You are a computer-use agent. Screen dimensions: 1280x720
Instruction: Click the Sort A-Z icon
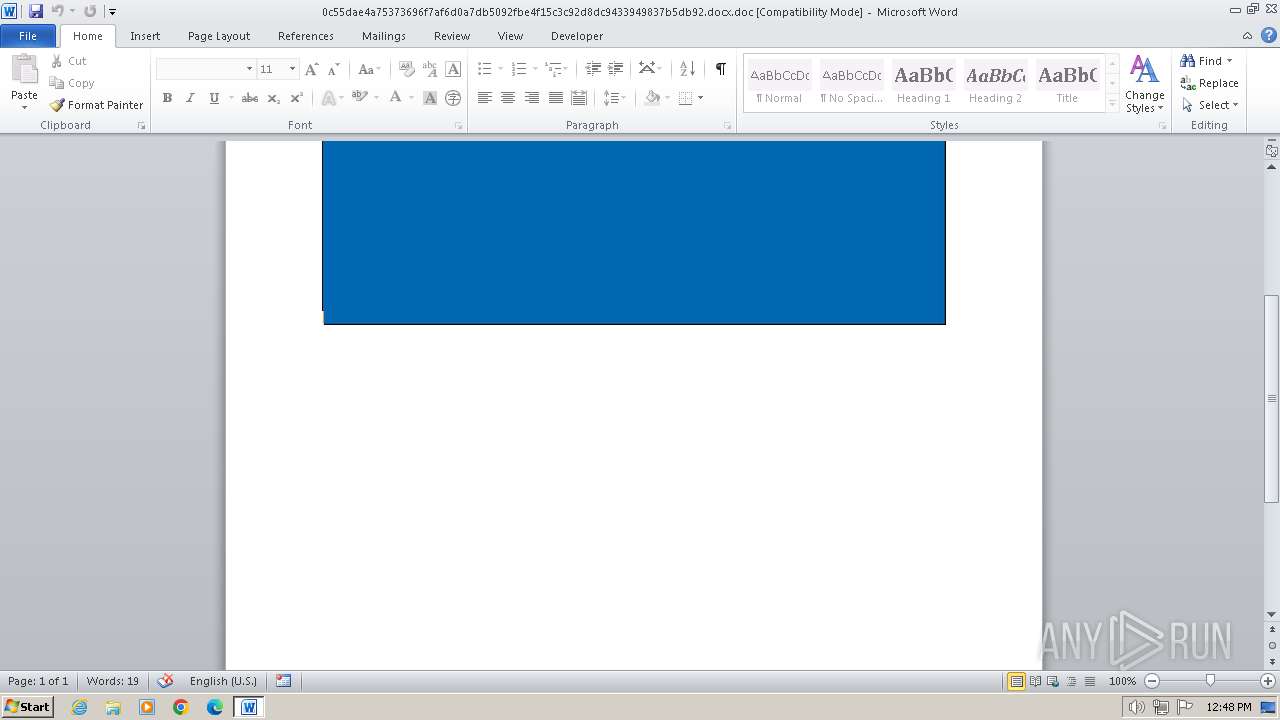tap(687, 69)
